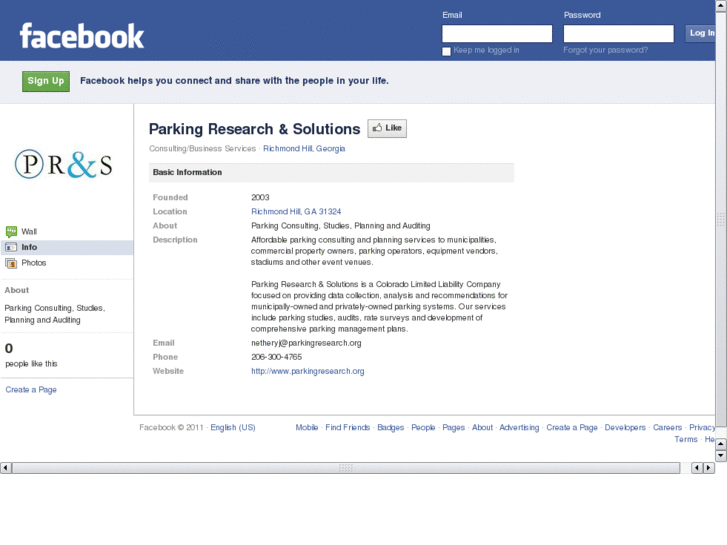Open Richmond Hill, GA 31324 location link
The image size is (727, 545).
(296, 212)
